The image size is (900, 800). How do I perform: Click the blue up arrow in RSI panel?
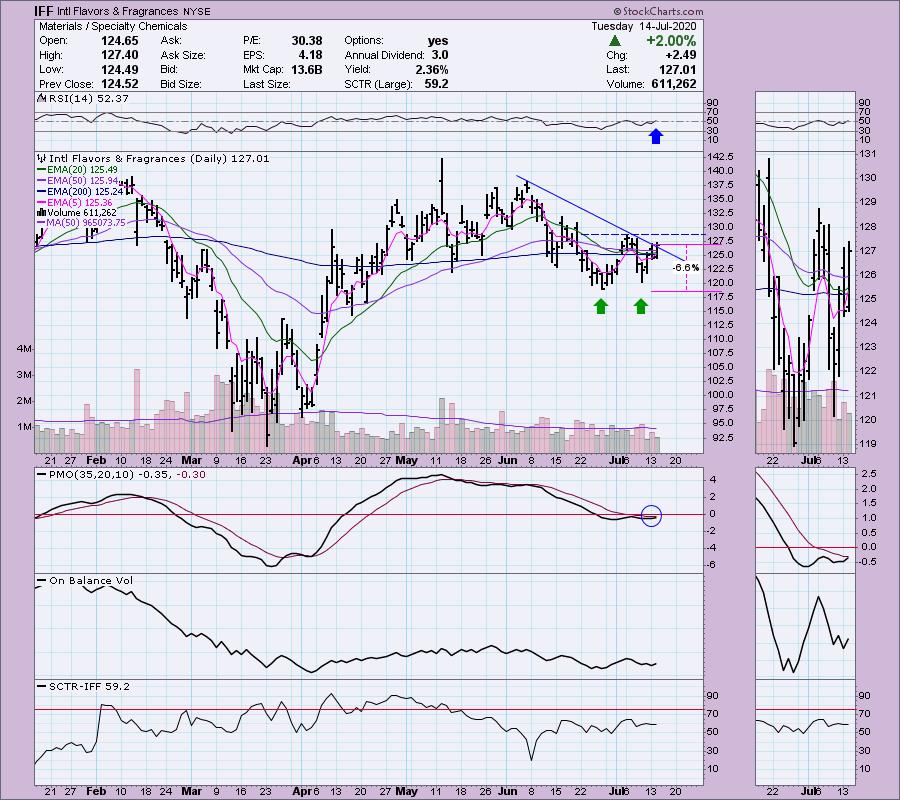[x=656, y=136]
